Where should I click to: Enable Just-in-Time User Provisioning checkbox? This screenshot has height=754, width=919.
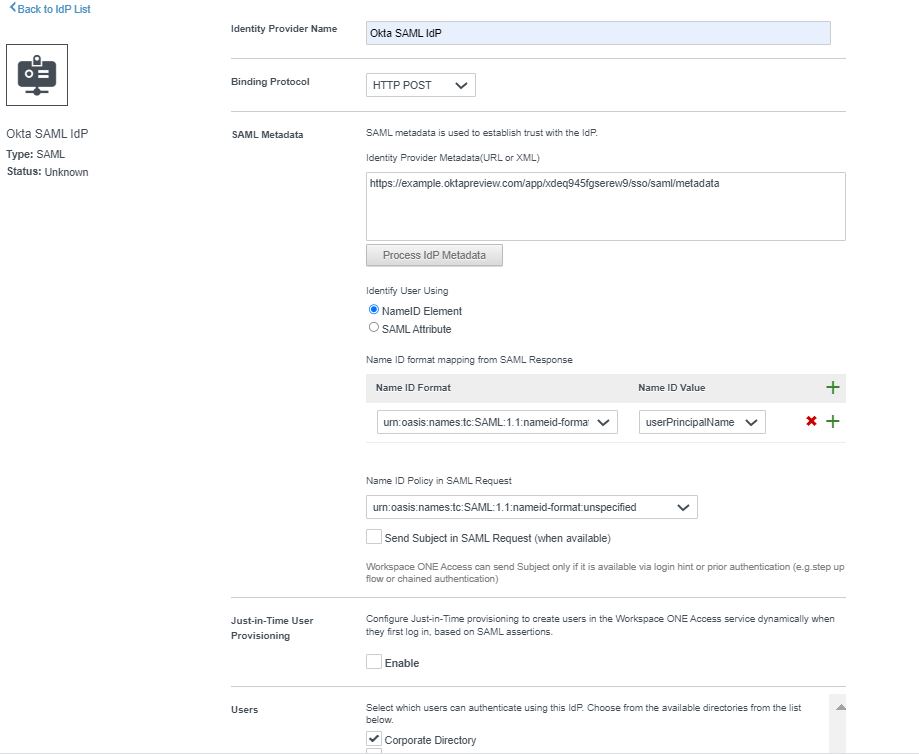[374, 661]
